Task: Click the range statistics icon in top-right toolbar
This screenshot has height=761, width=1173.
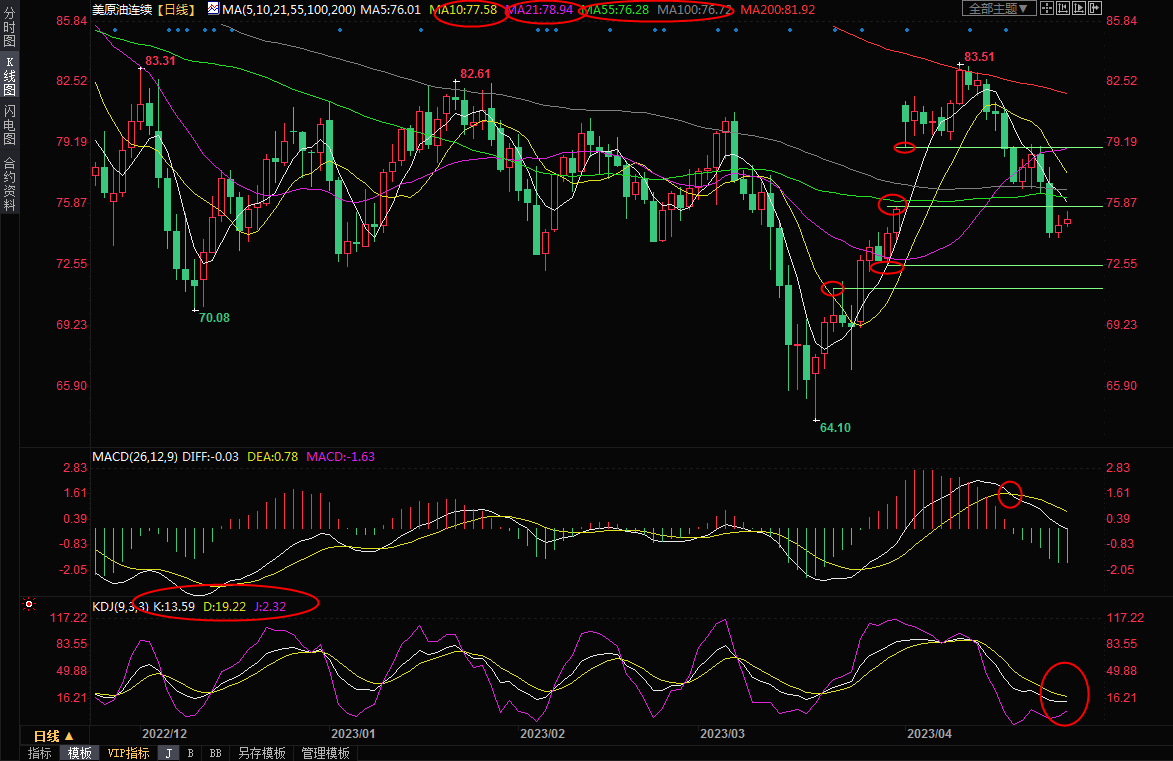Action: (x=1065, y=8)
